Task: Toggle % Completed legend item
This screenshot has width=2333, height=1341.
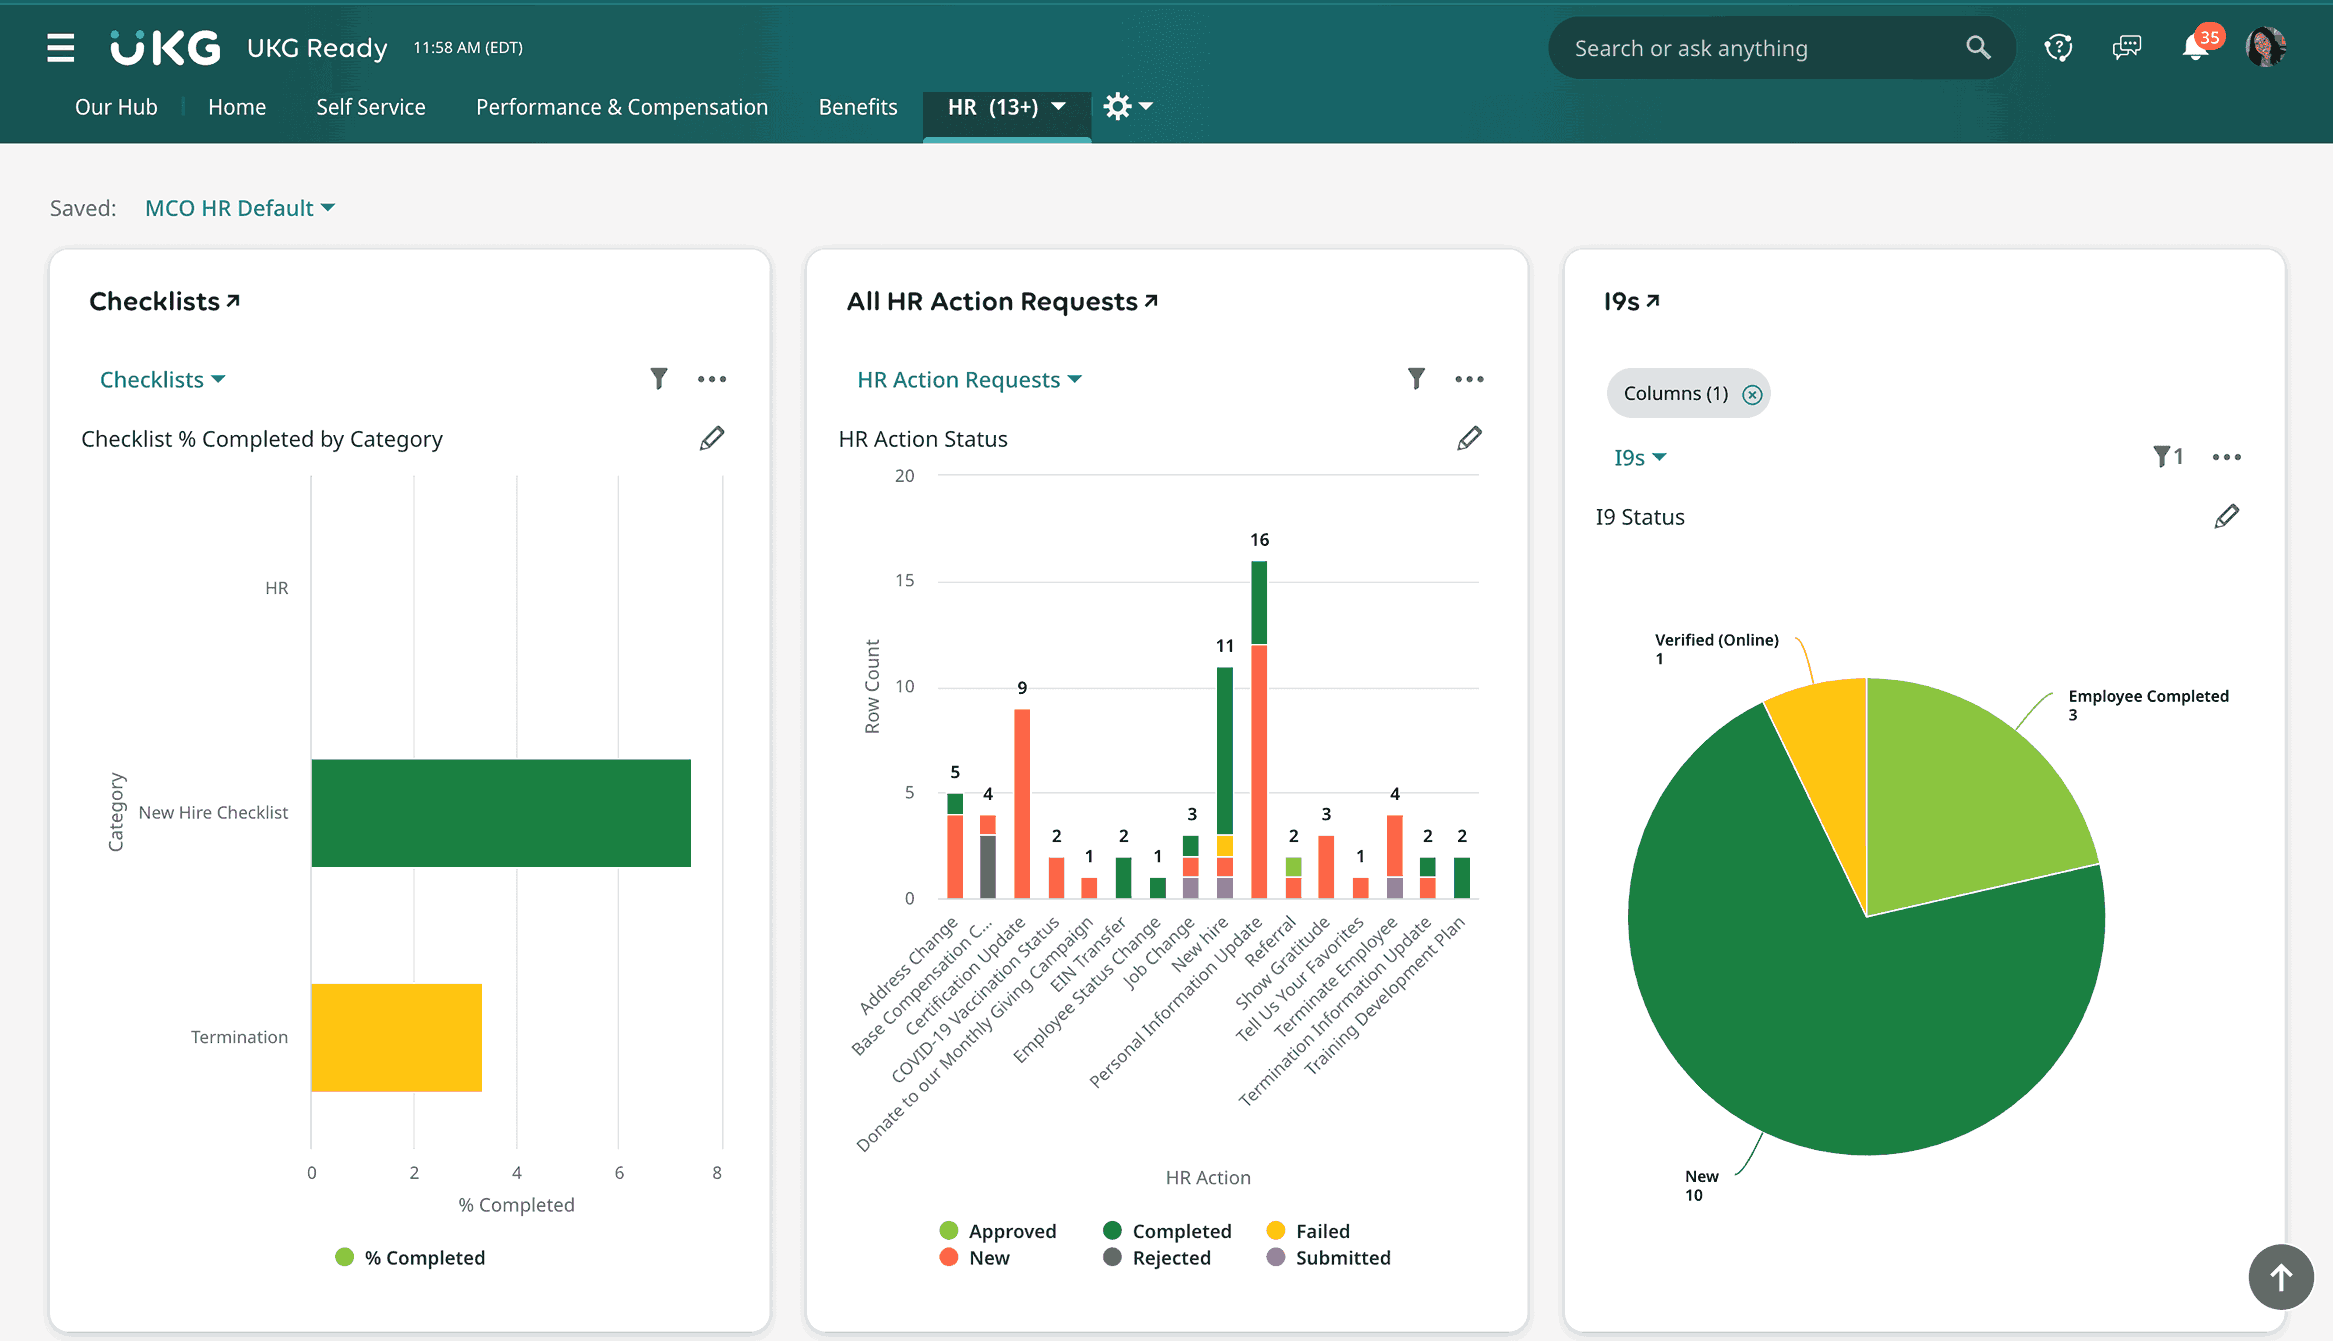Action: click(x=411, y=1258)
